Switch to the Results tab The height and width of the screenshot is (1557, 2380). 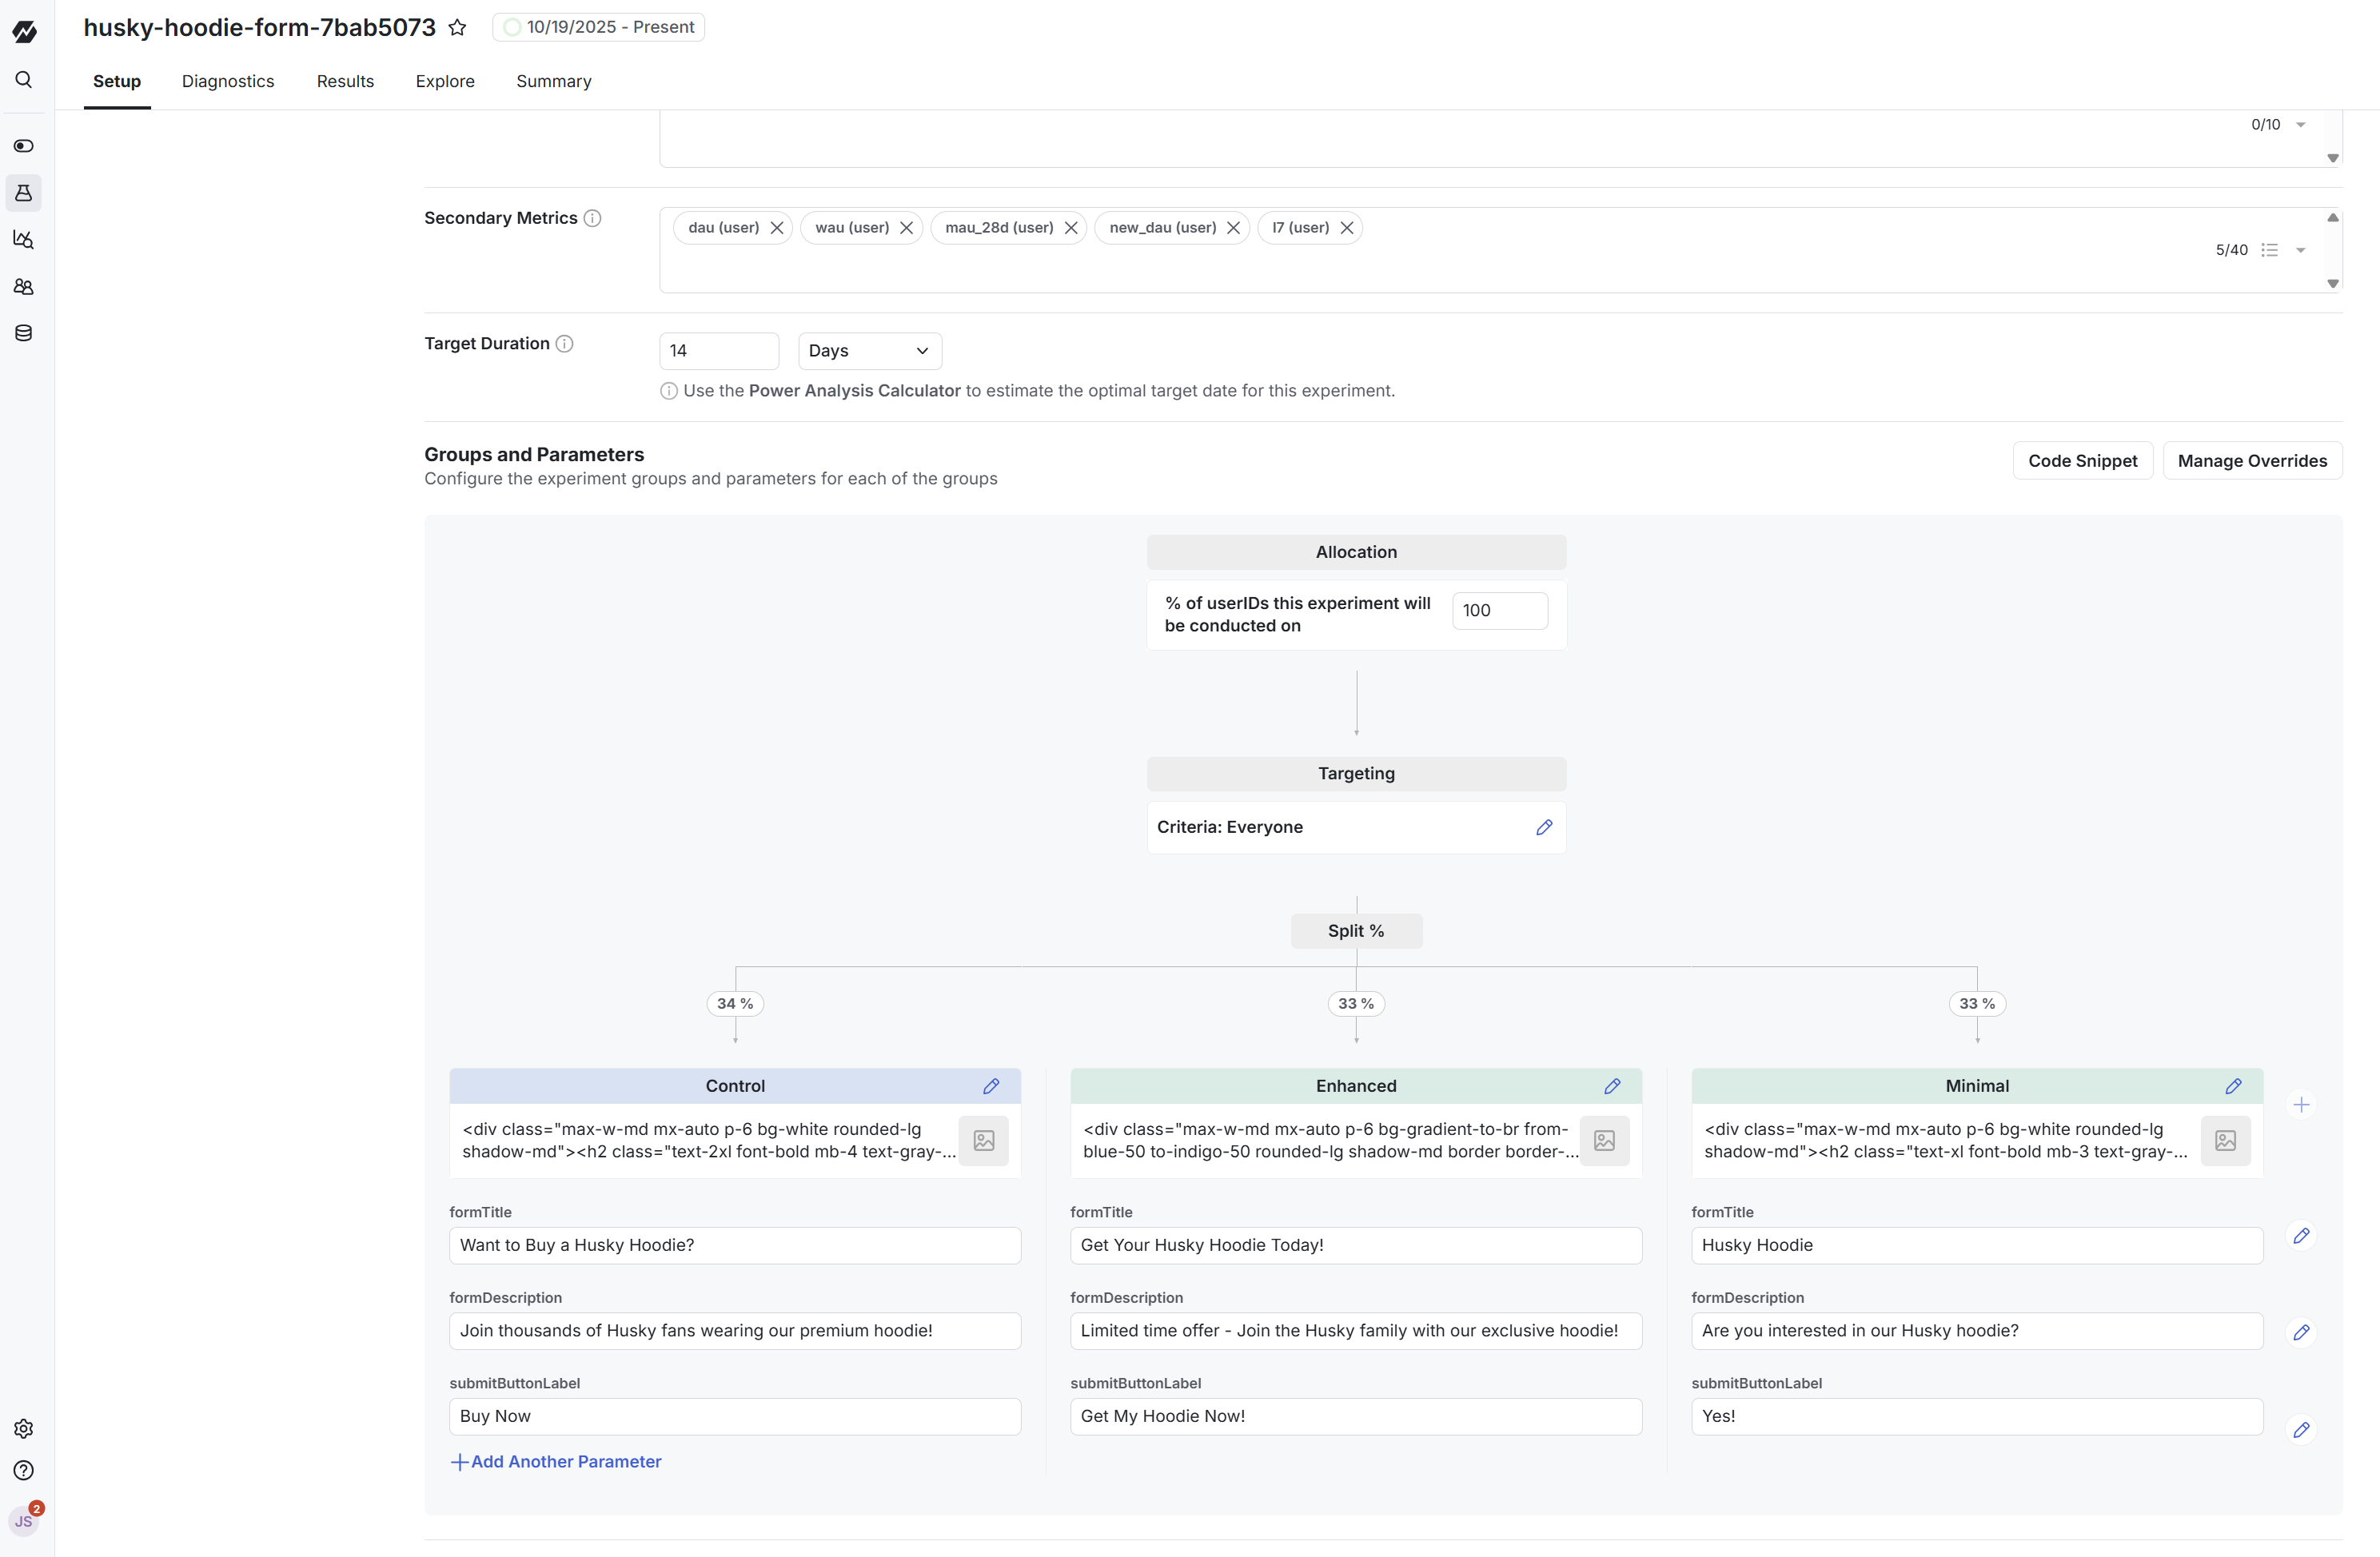click(x=345, y=81)
